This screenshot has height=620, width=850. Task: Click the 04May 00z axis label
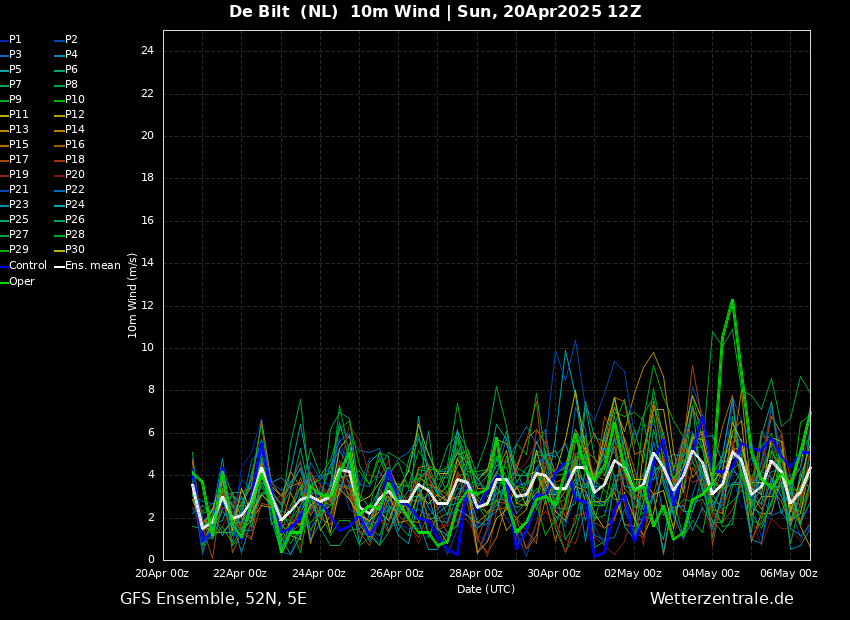point(711,573)
